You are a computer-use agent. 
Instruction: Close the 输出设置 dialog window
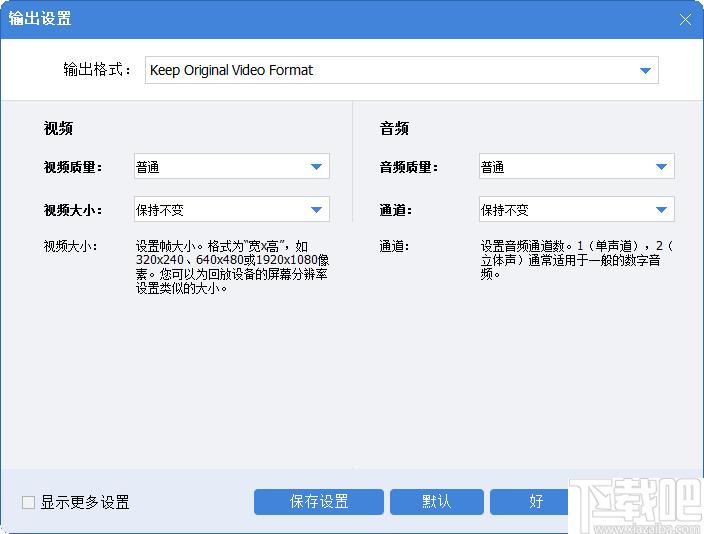point(685,19)
